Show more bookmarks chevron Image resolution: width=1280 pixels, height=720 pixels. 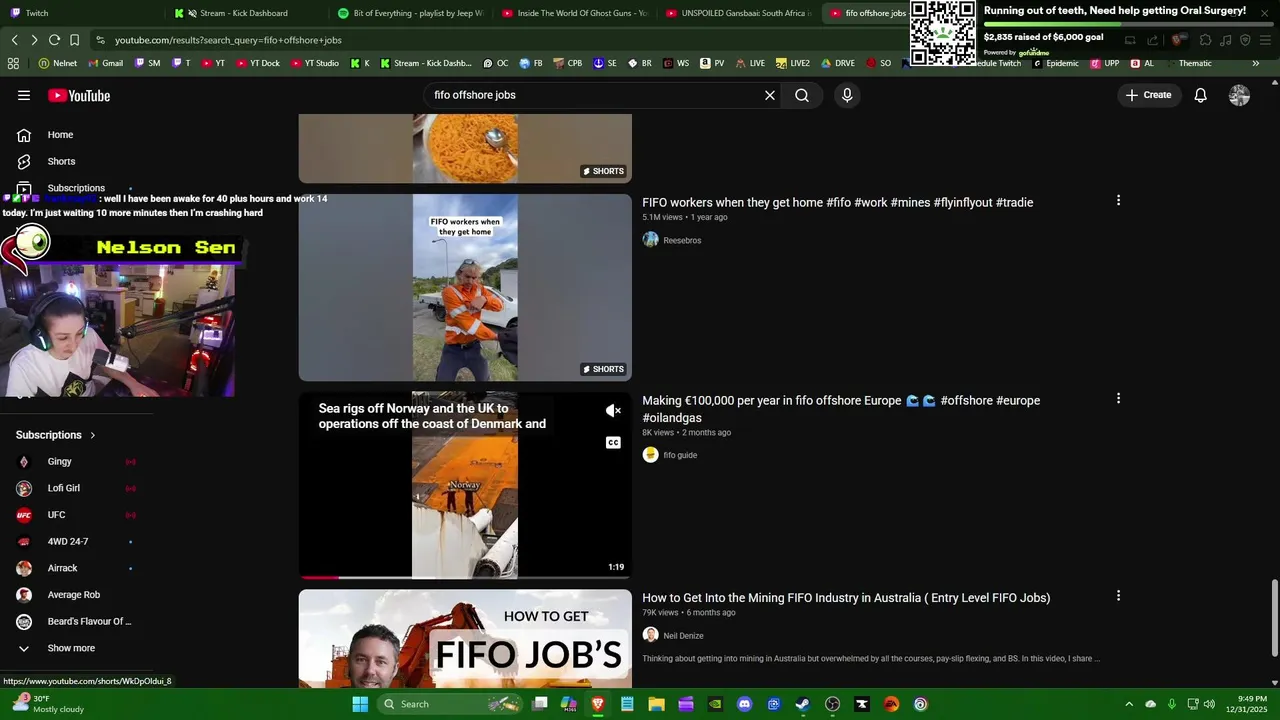(1255, 63)
